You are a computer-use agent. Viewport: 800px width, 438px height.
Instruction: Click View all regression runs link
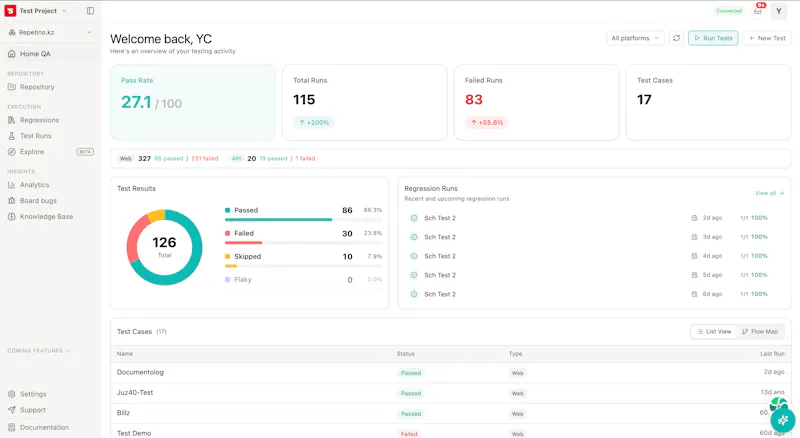(x=769, y=193)
